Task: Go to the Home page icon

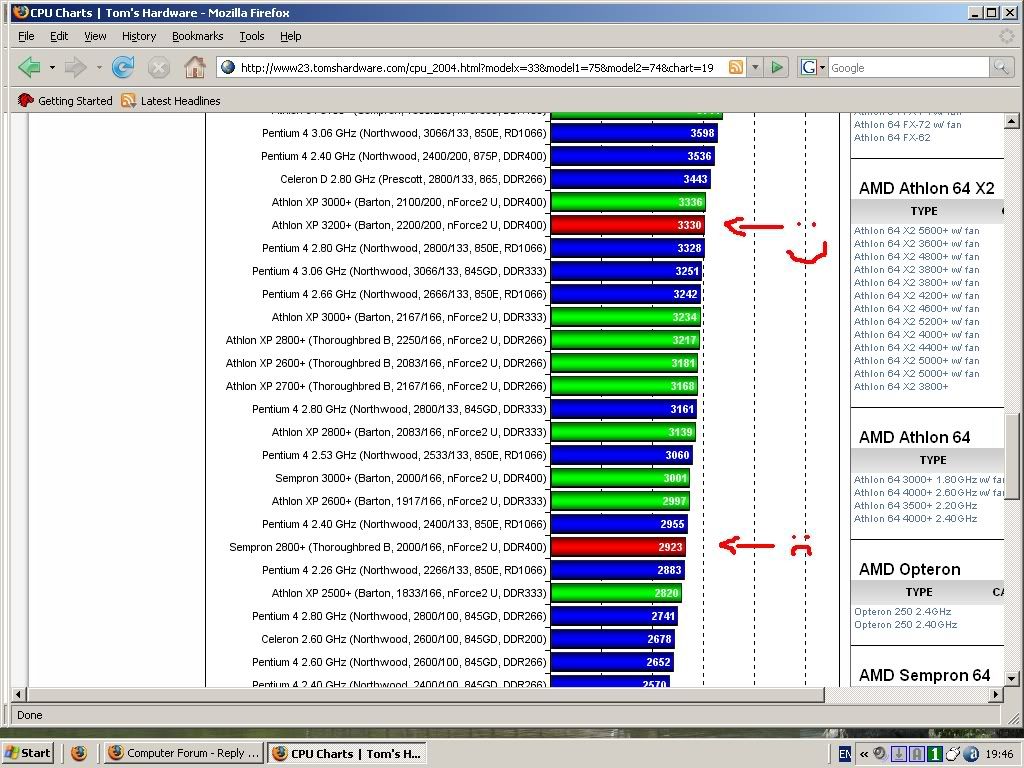Action: (x=194, y=67)
